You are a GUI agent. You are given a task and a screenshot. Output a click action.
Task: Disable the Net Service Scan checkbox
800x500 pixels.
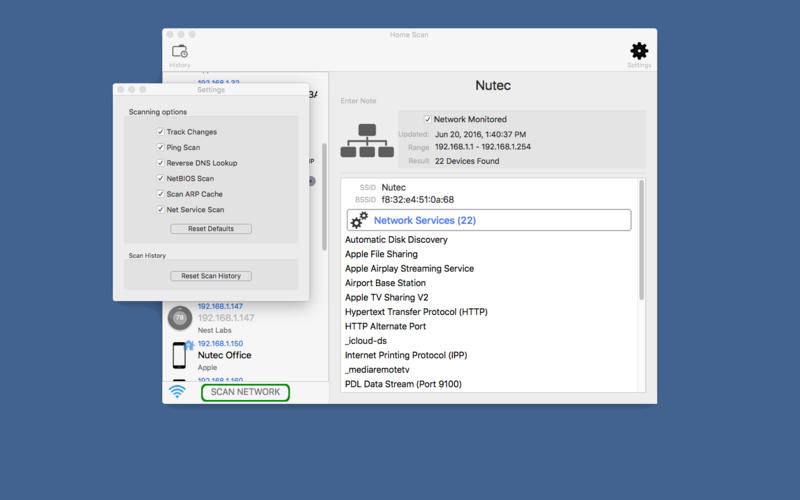tap(160, 209)
